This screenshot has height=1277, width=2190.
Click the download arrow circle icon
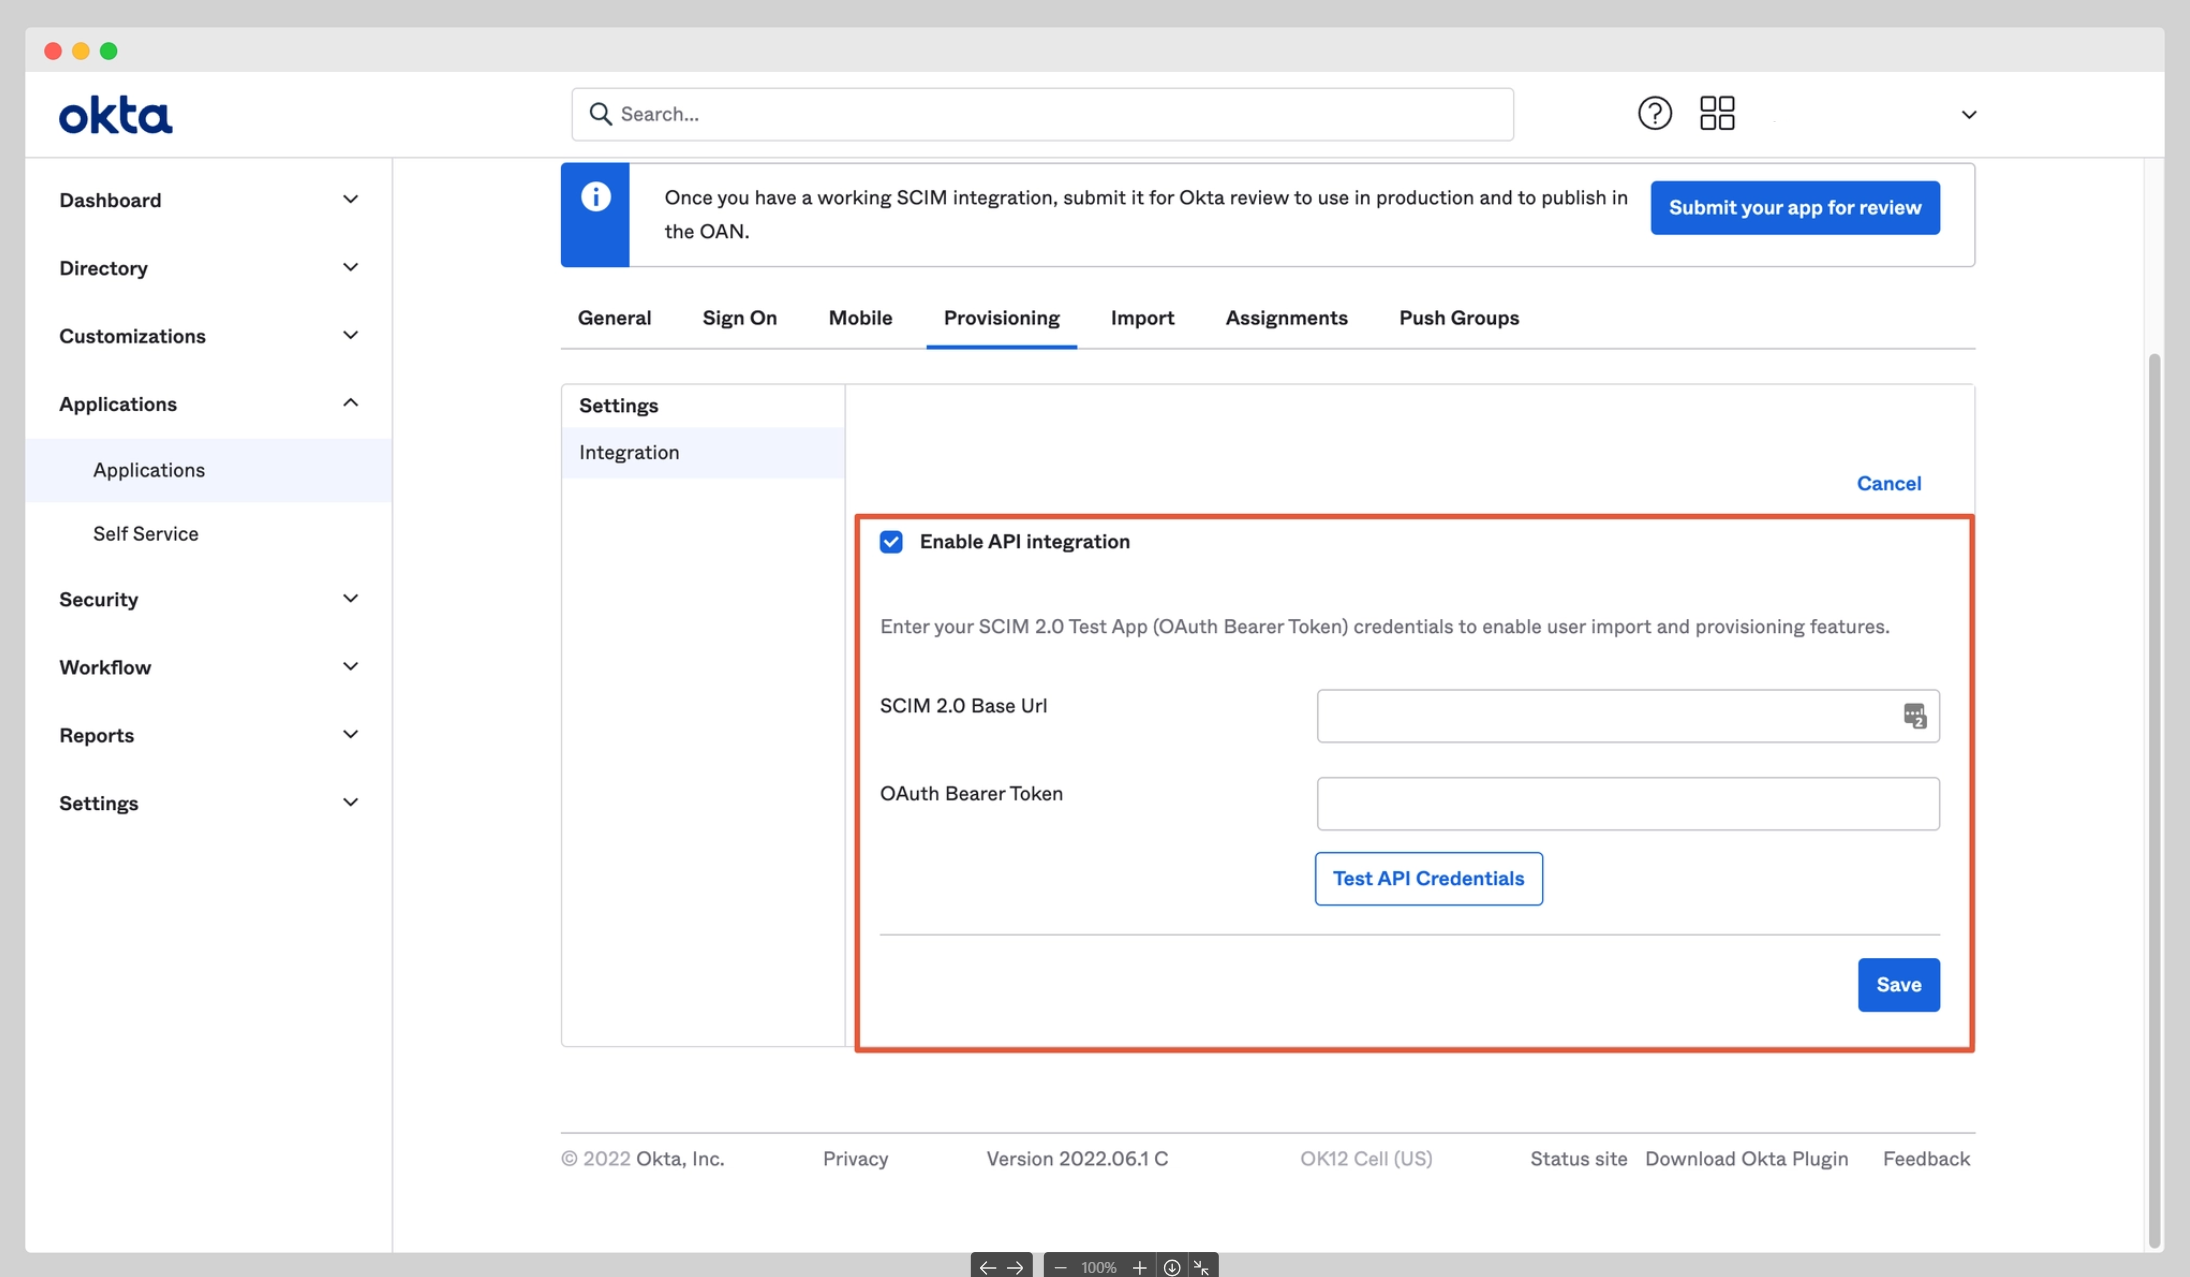tap(1172, 1267)
